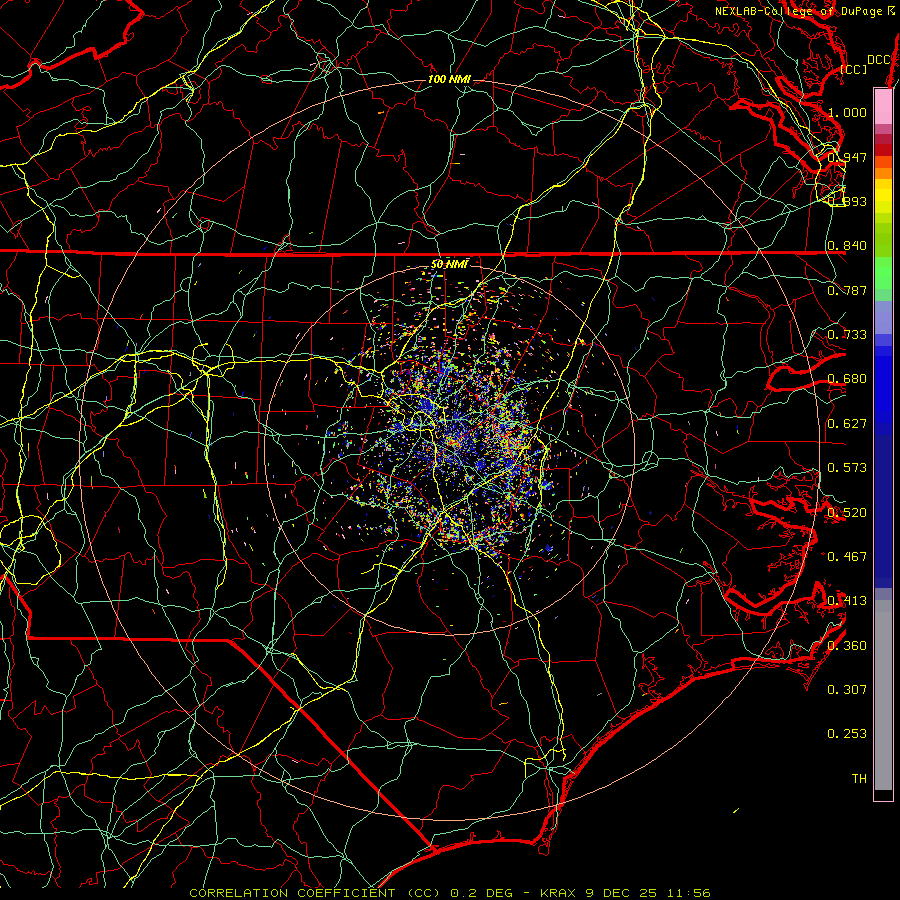
Task: Click the 0.787 legend value
Action: pyautogui.click(x=847, y=290)
